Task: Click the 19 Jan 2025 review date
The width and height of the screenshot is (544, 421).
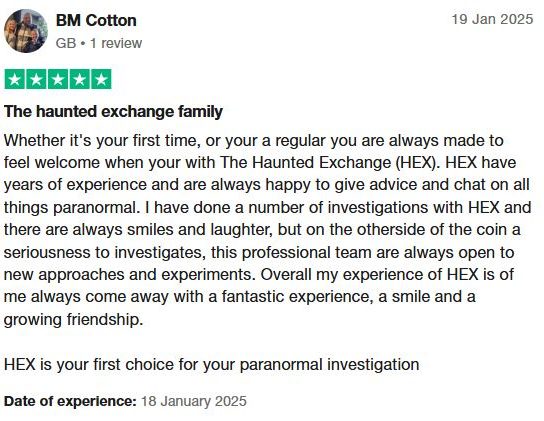Action: (492, 19)
